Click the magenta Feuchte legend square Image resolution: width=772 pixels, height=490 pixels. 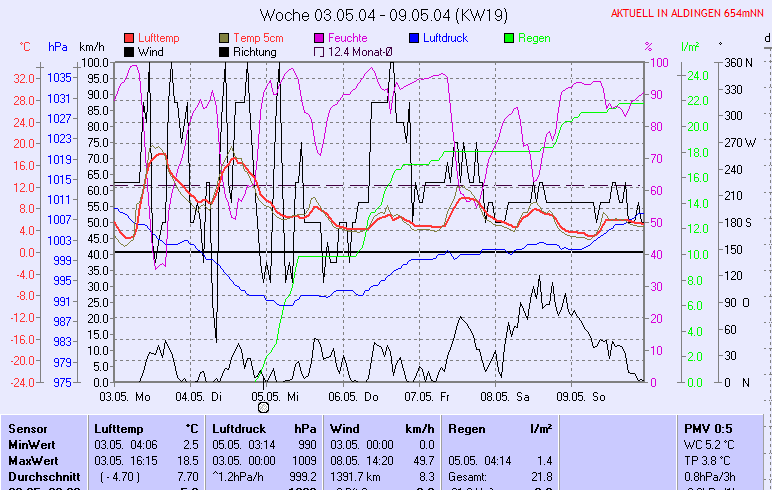pyautogui.click(x=319, y=37)
